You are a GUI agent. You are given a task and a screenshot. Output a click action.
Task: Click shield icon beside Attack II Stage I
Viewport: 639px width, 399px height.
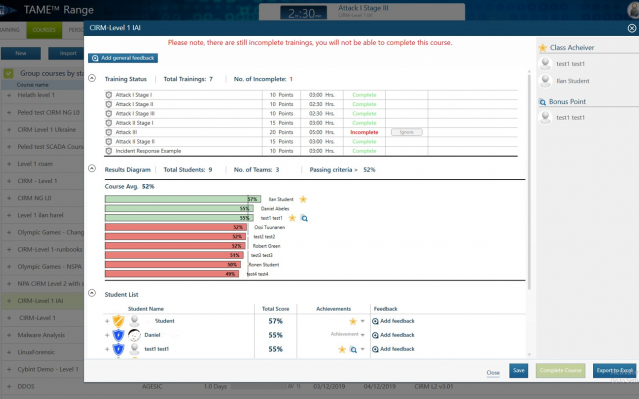click(108, 123)
